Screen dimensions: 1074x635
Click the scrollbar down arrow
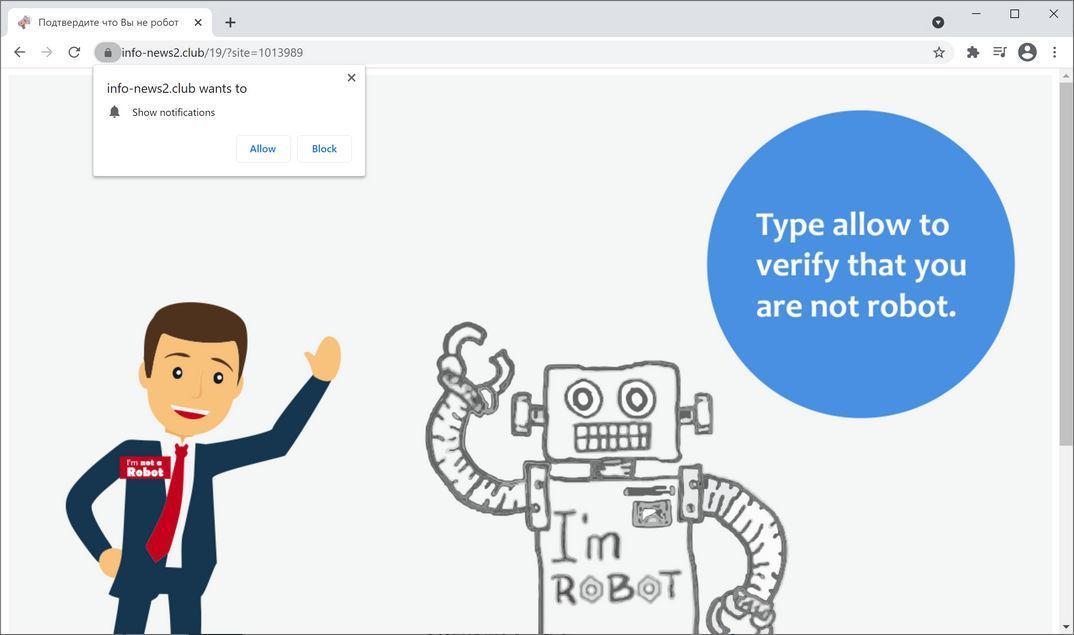[x=1065, y=627]
